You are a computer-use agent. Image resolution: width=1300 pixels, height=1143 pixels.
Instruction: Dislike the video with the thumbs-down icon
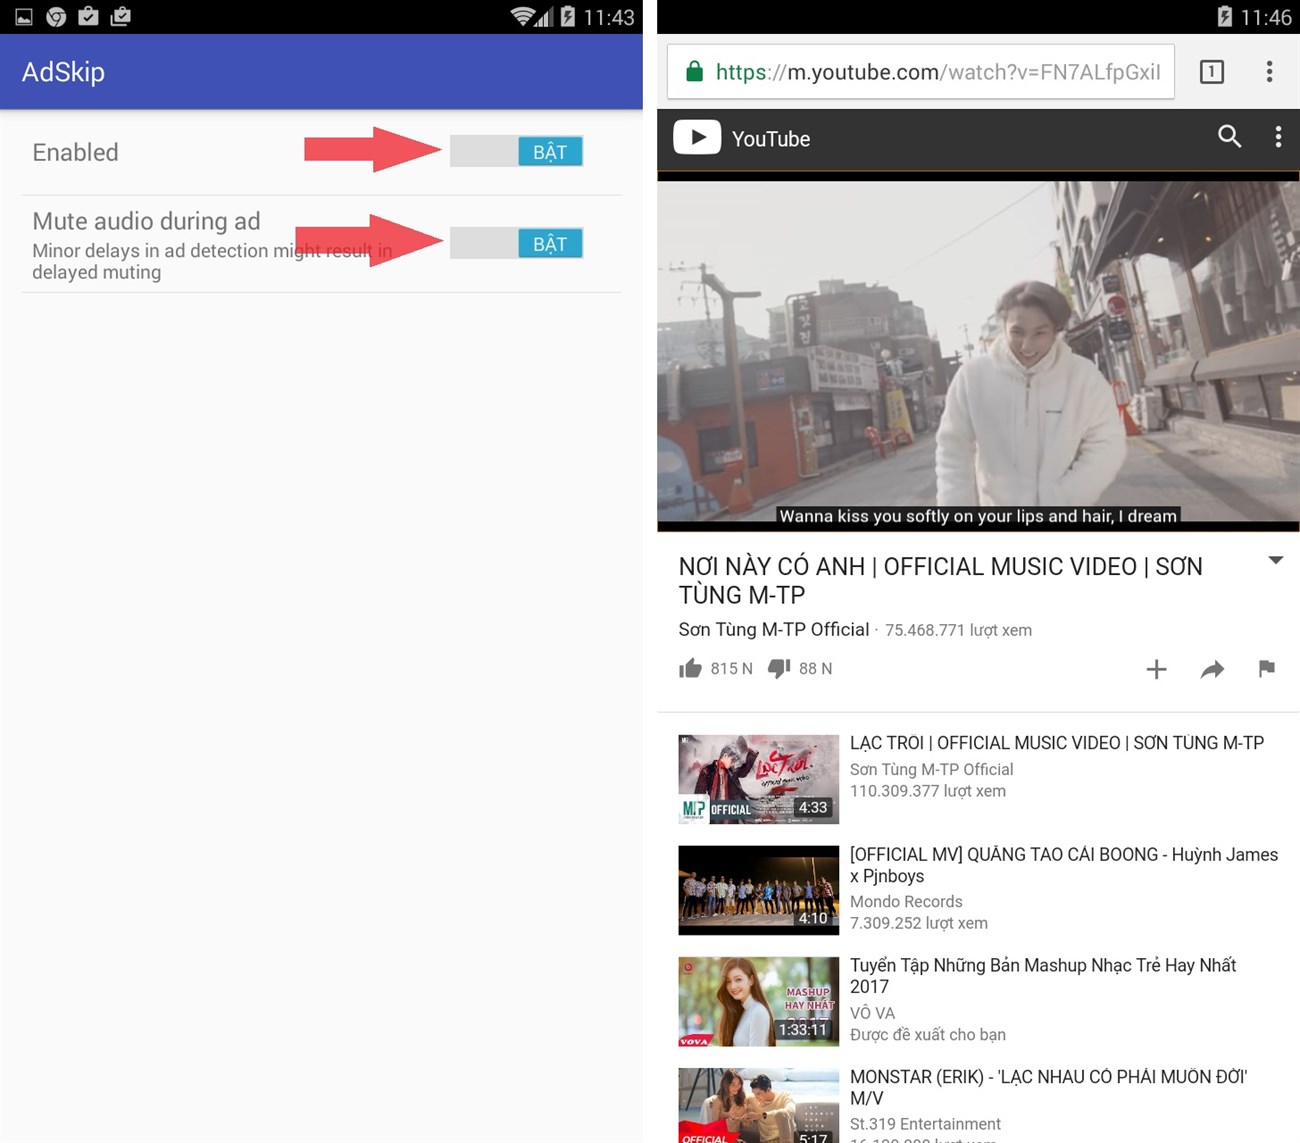coord(780,668)
